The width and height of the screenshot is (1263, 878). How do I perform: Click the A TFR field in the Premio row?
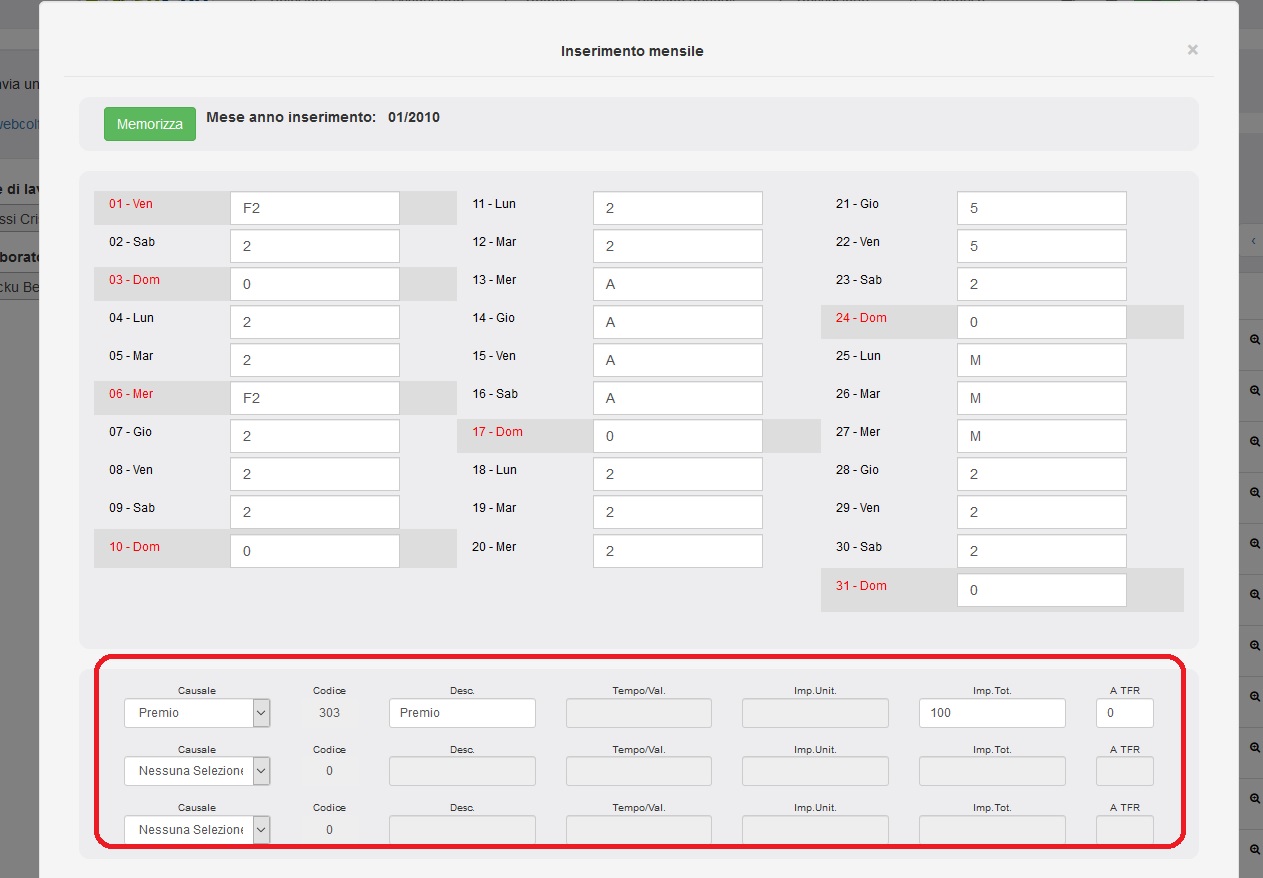pos(1124,713)
